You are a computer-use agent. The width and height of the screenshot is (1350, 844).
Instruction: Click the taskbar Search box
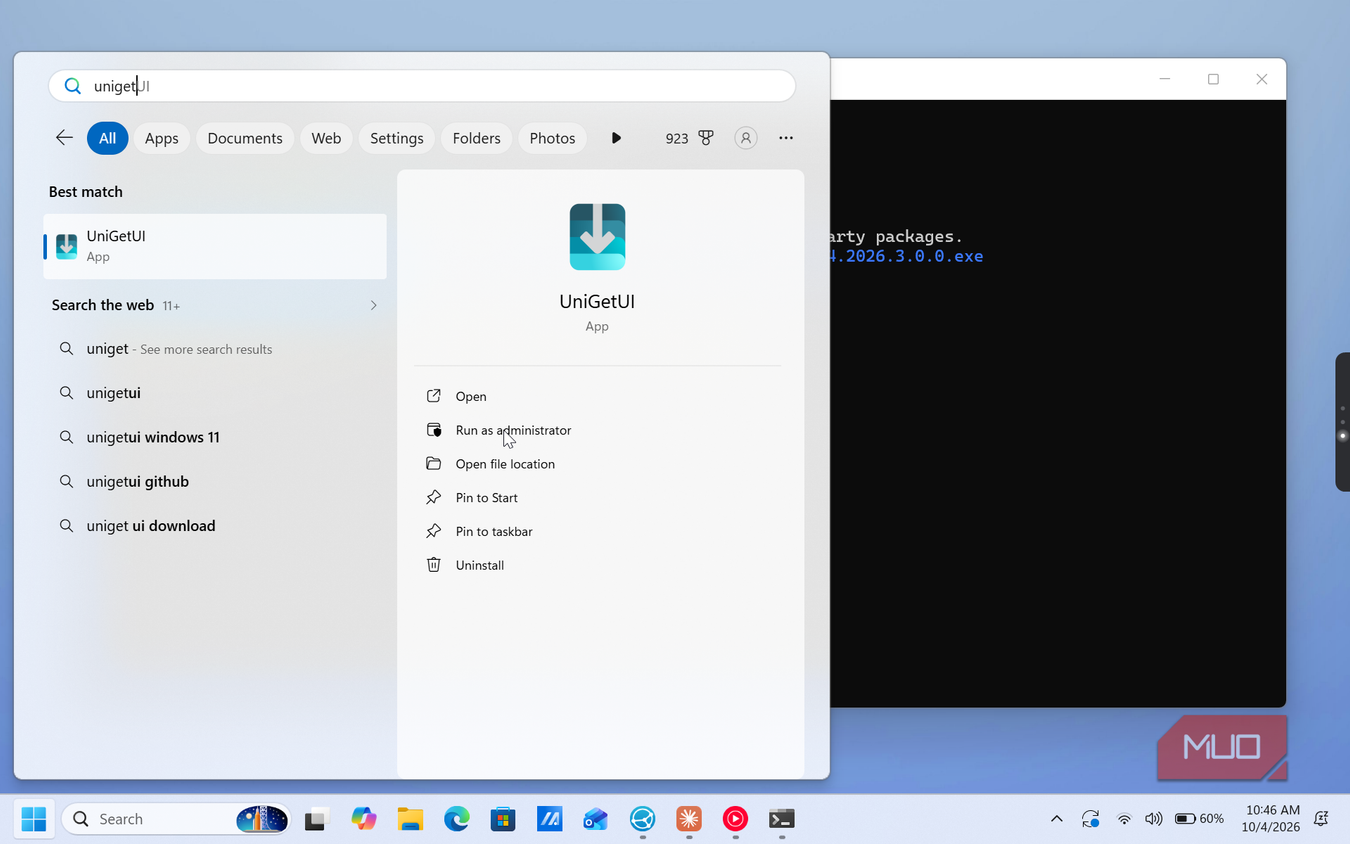(x=176, y=819)
